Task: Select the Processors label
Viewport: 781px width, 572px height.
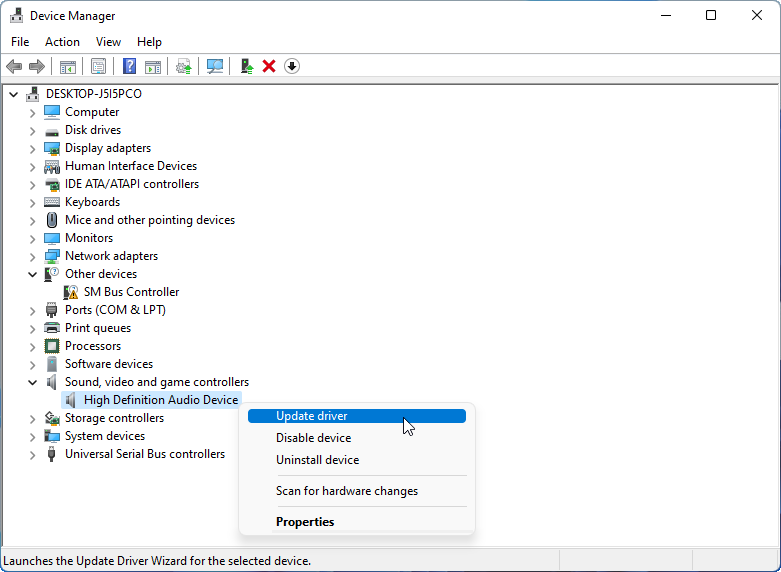Action: (x=93, y=346)
